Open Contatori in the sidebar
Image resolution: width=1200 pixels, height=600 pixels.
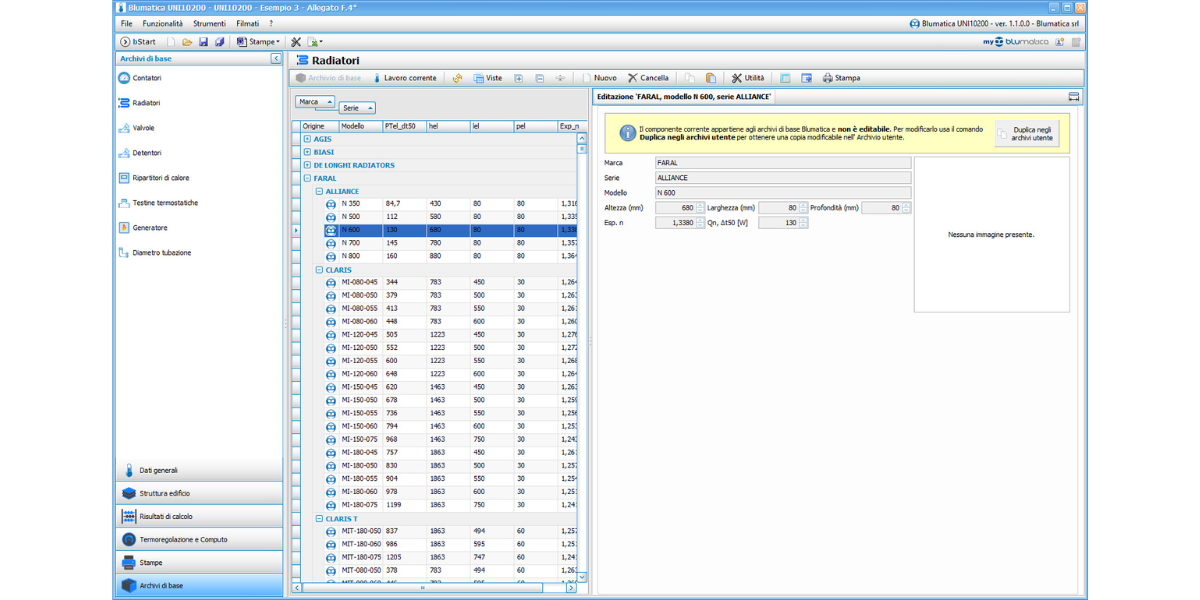(146, 78)
